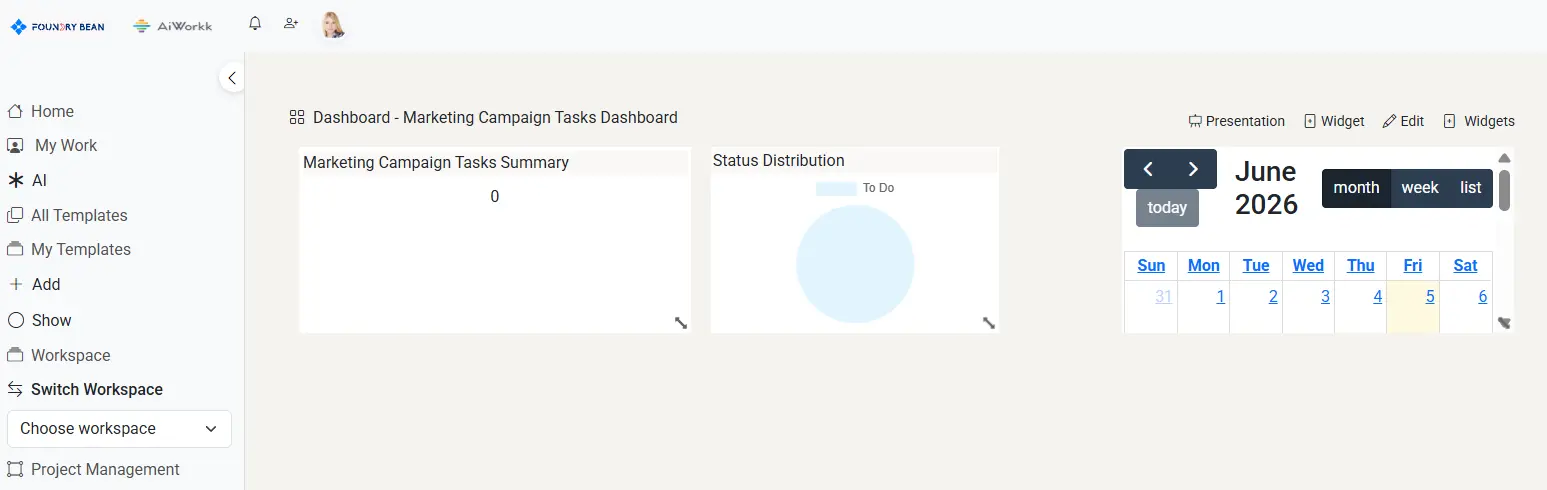Screen dimensions: 1547x490
Task: Click the add user icon
Action: tap(291, 23)
